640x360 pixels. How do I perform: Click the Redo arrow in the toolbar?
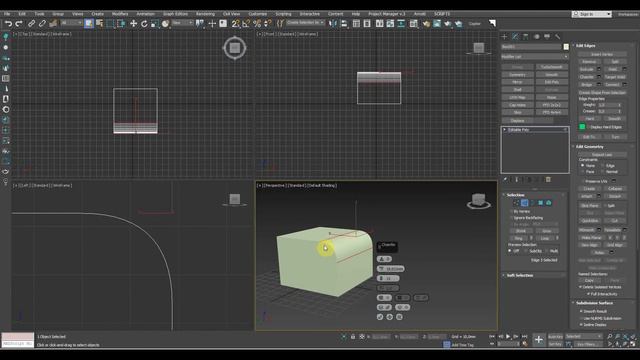[x=19, y=24]
